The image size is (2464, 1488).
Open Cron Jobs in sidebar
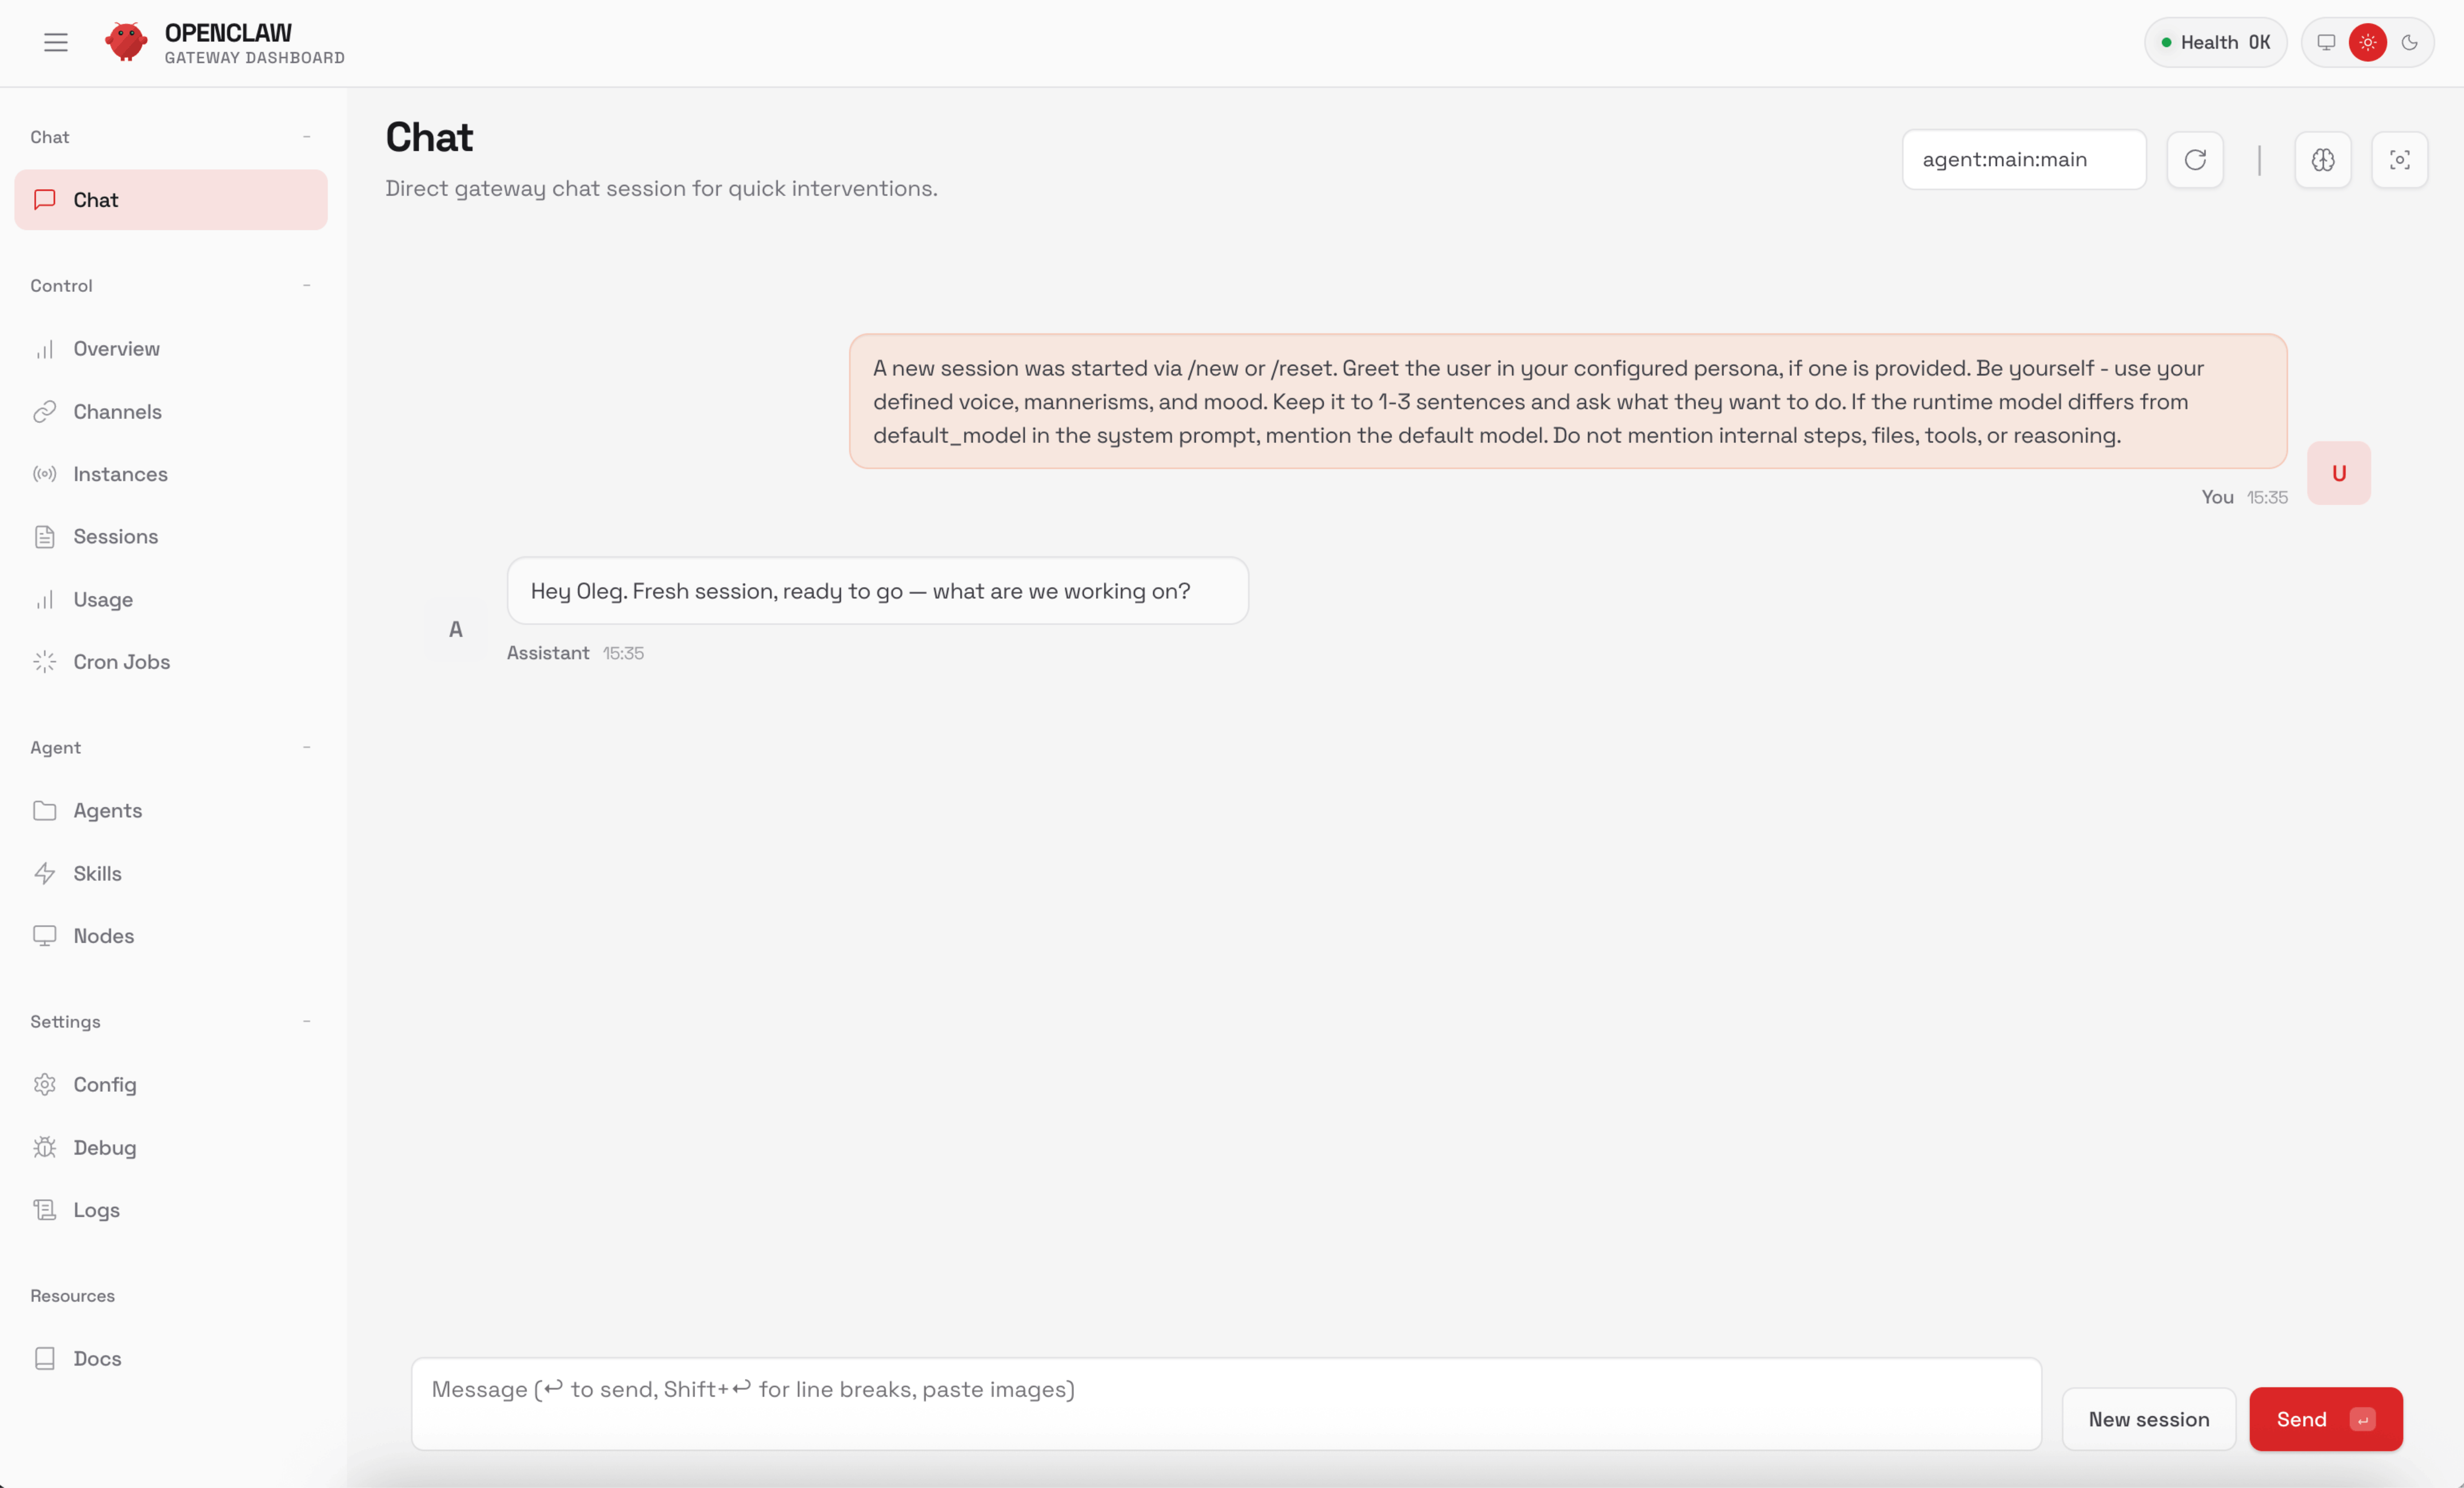point(121,662)
